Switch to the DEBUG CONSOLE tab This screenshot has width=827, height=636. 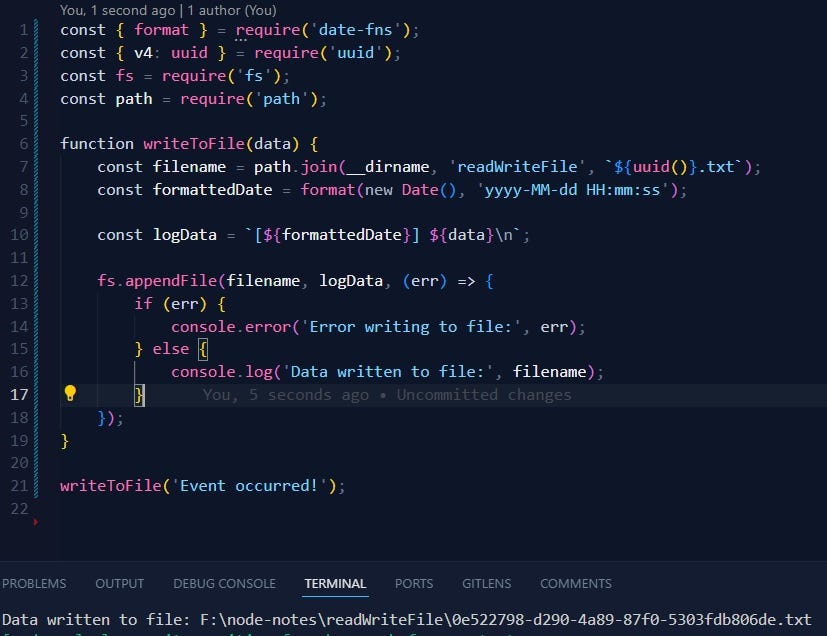click(224, 583)
